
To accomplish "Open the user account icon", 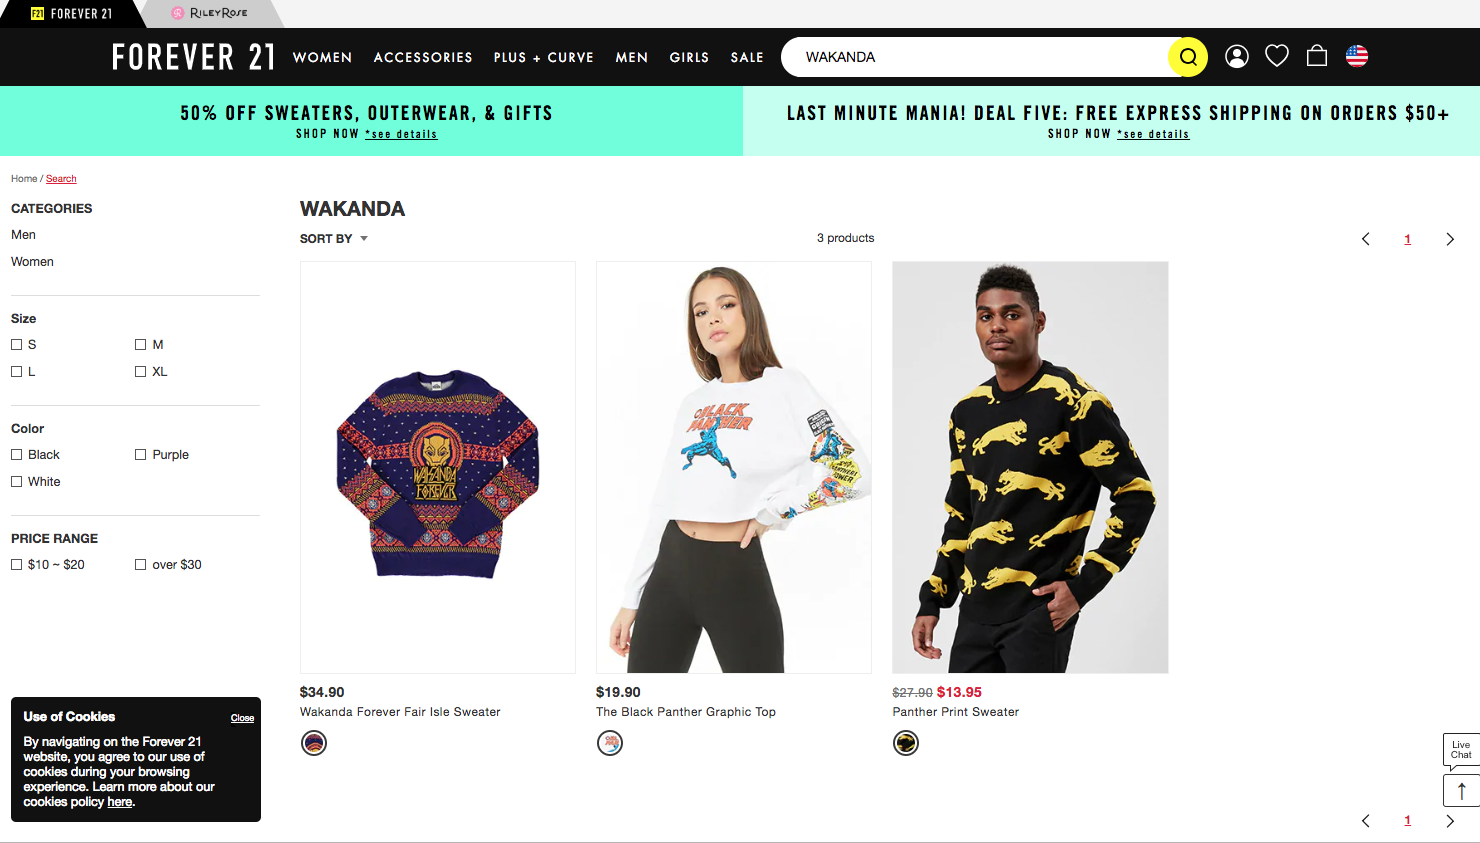I will [1237, 57].
